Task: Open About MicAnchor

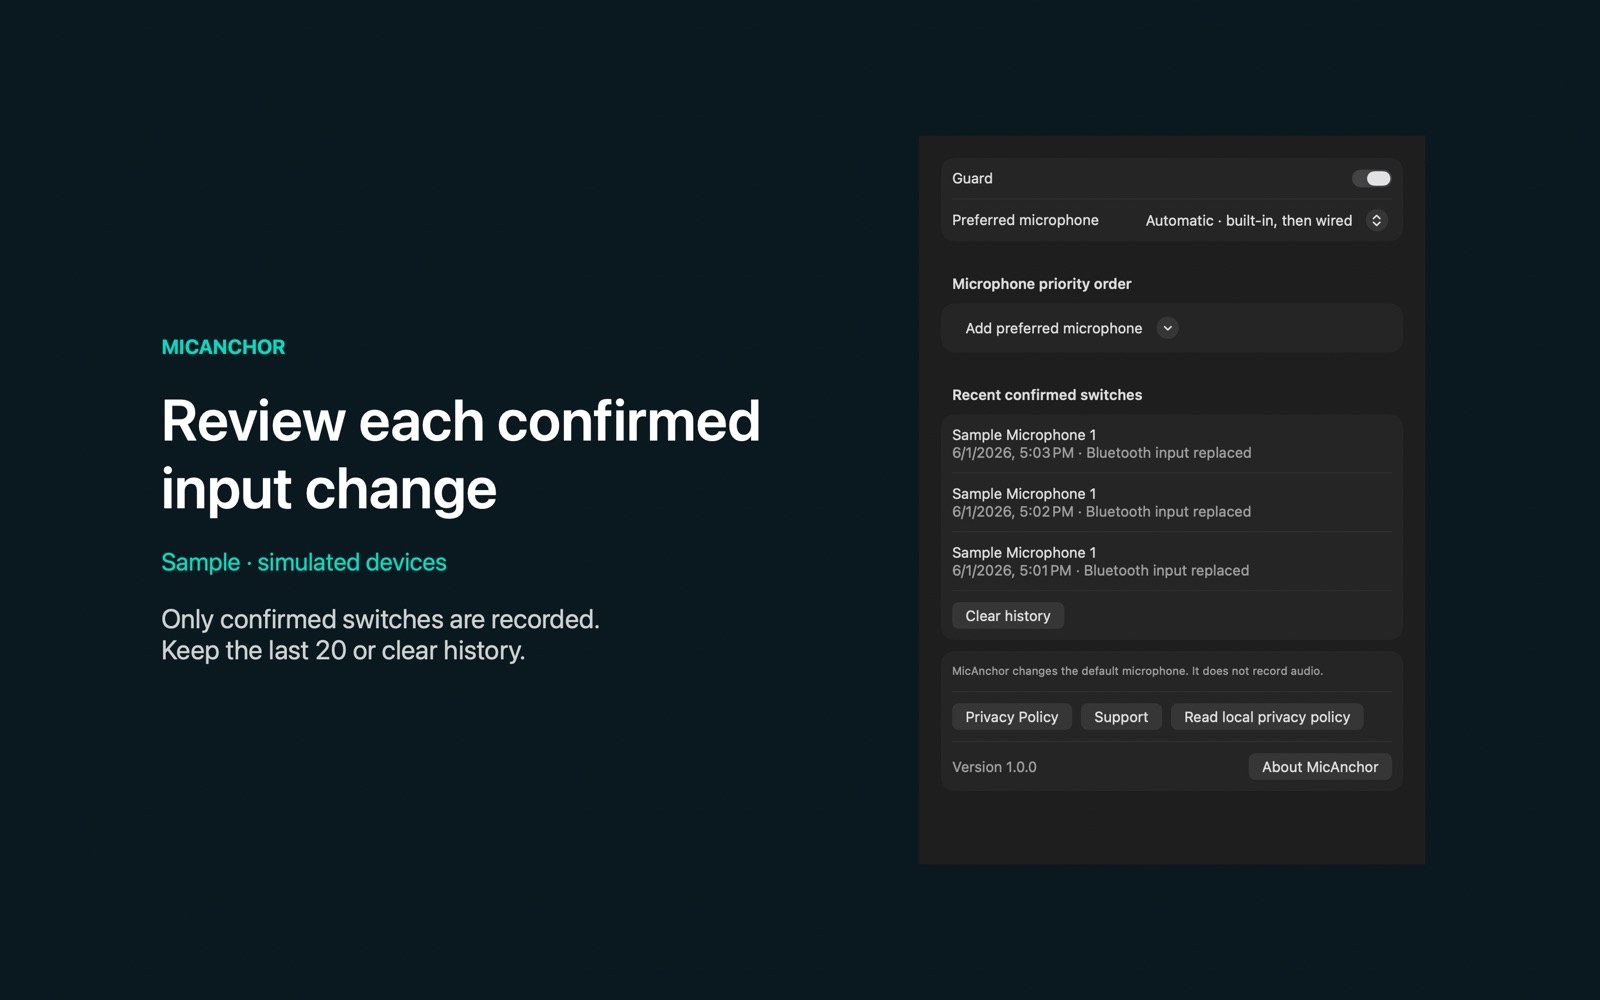Action: tap(1320, 767)
